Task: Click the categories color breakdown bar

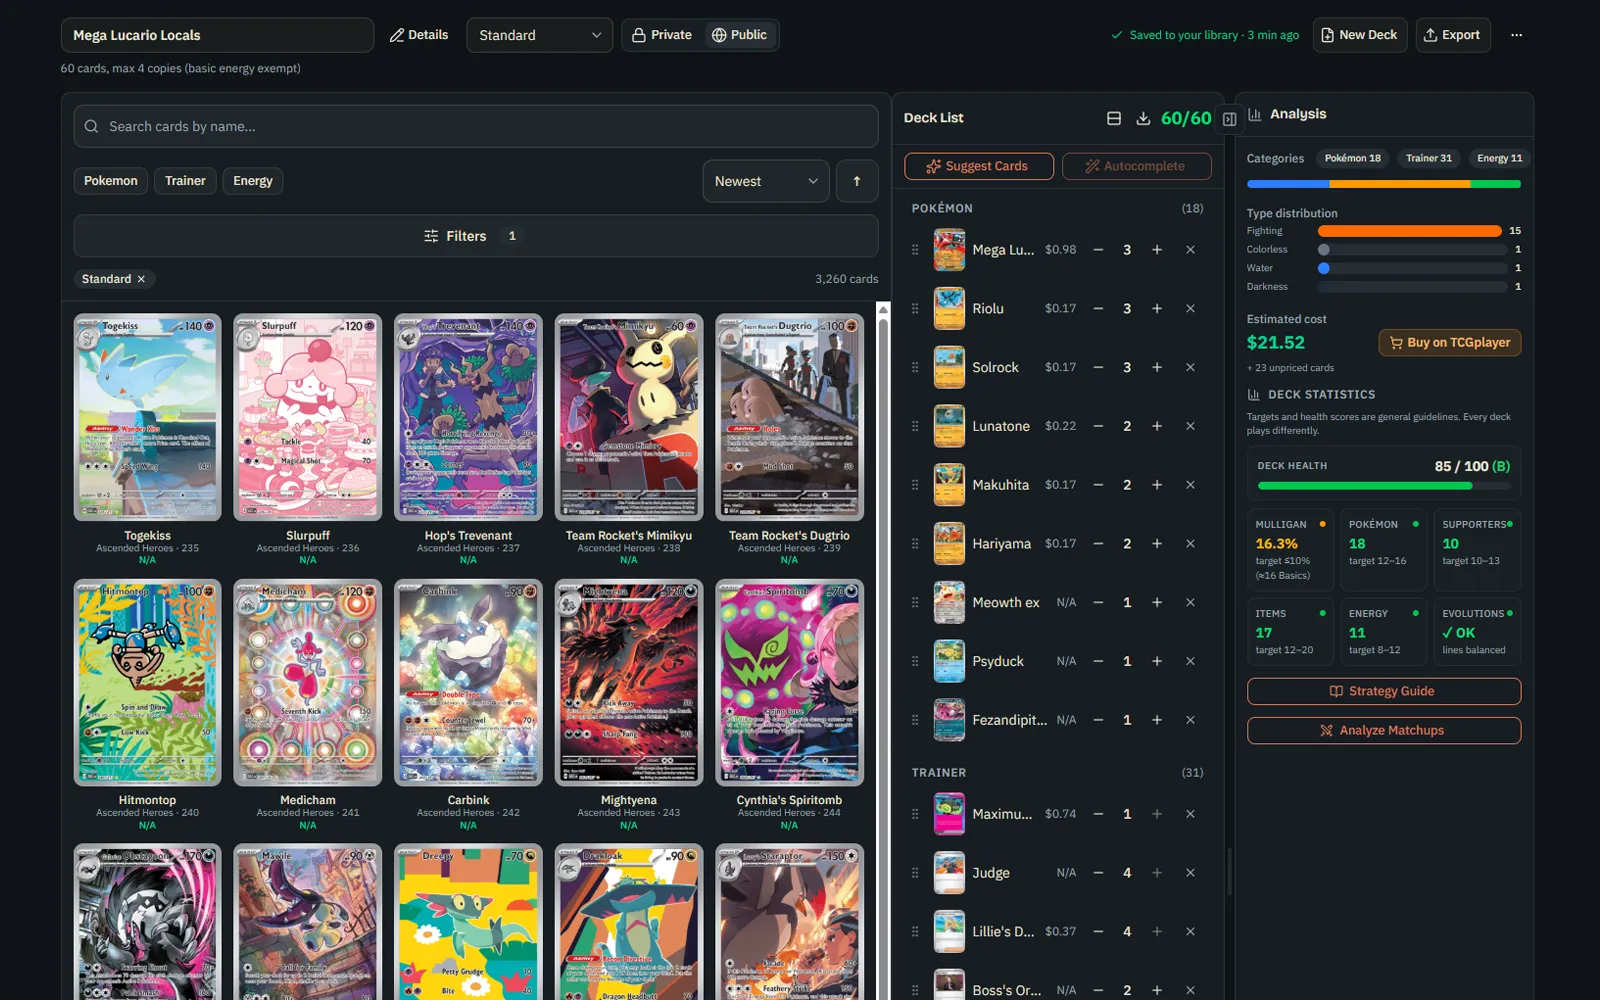Action: 1384,184
